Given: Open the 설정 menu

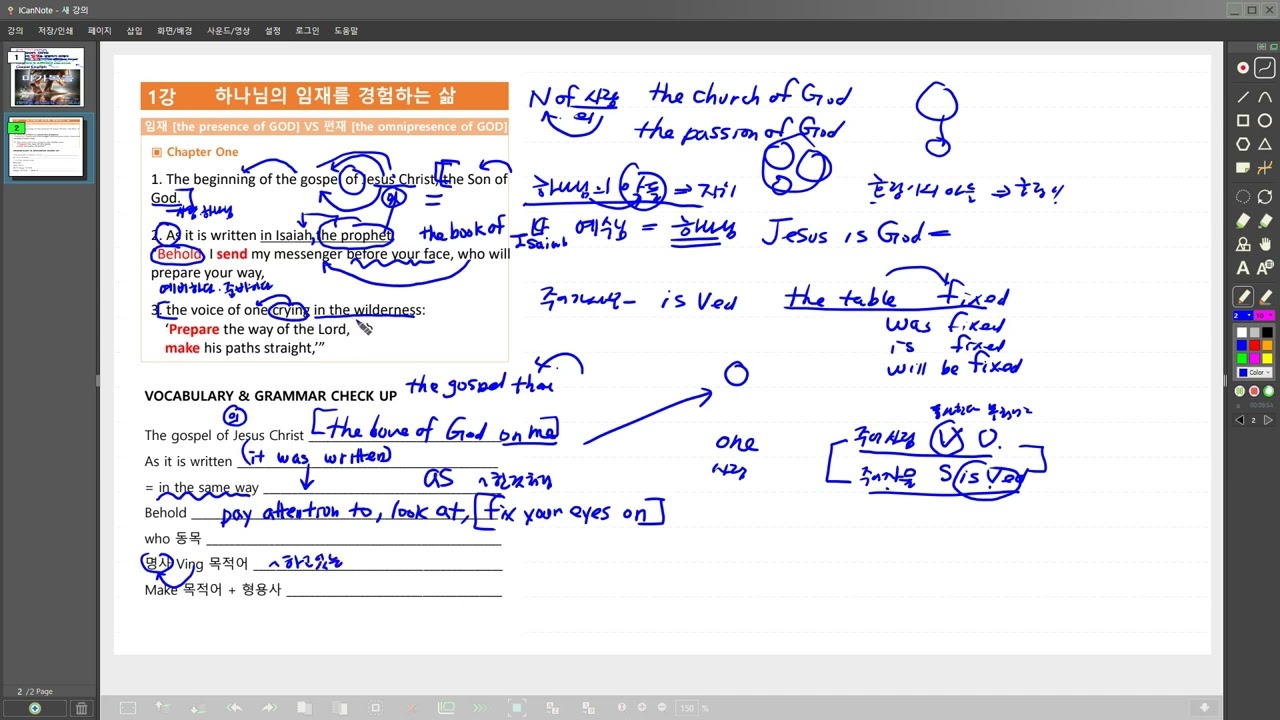Looking at the screenshot, I should tap(273, 31).
